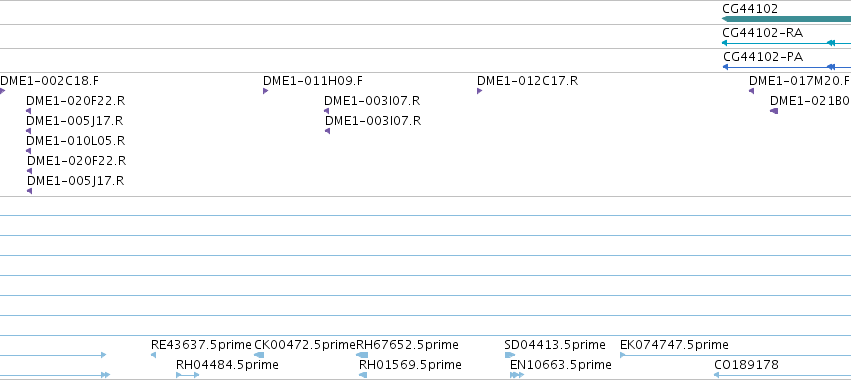This screenshot has height=380, width=851.
Task: Click the blue arrow under CK00472.5prime
Action: tap(259, 355)
